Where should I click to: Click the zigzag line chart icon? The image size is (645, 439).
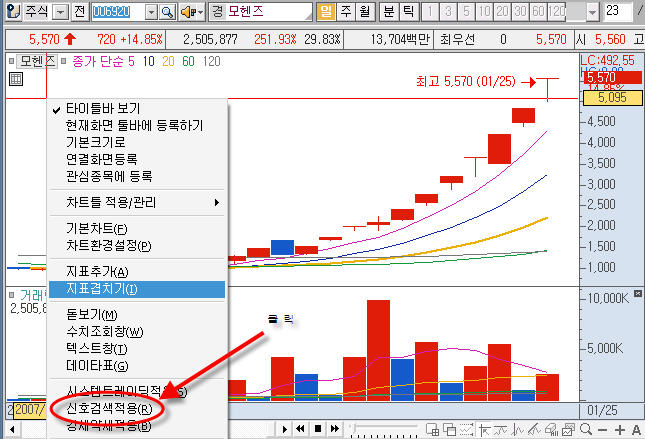point(517,429)
